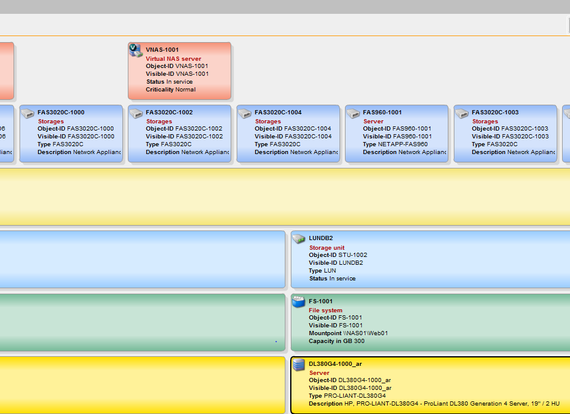
Task: Select the DL380G4-1000_ar card title
Action: point(335,364)
